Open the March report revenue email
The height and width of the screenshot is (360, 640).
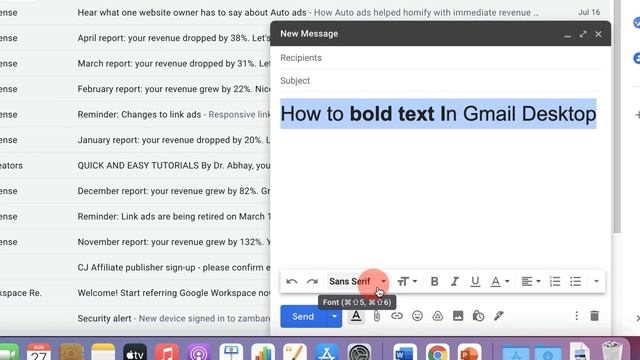pyautogui.click(x=135, y=64)
